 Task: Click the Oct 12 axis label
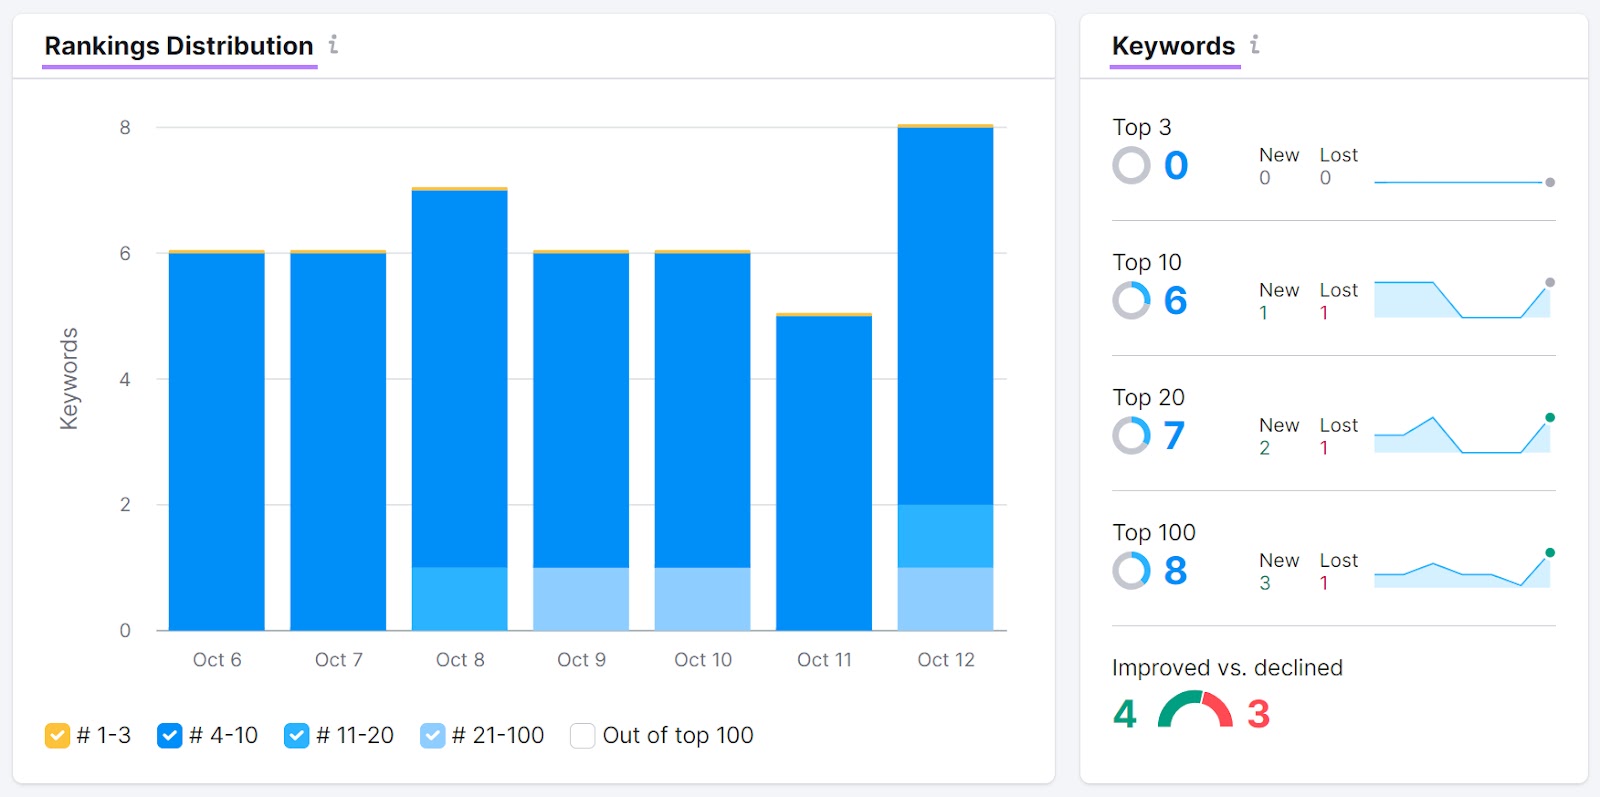pos(946,660)
